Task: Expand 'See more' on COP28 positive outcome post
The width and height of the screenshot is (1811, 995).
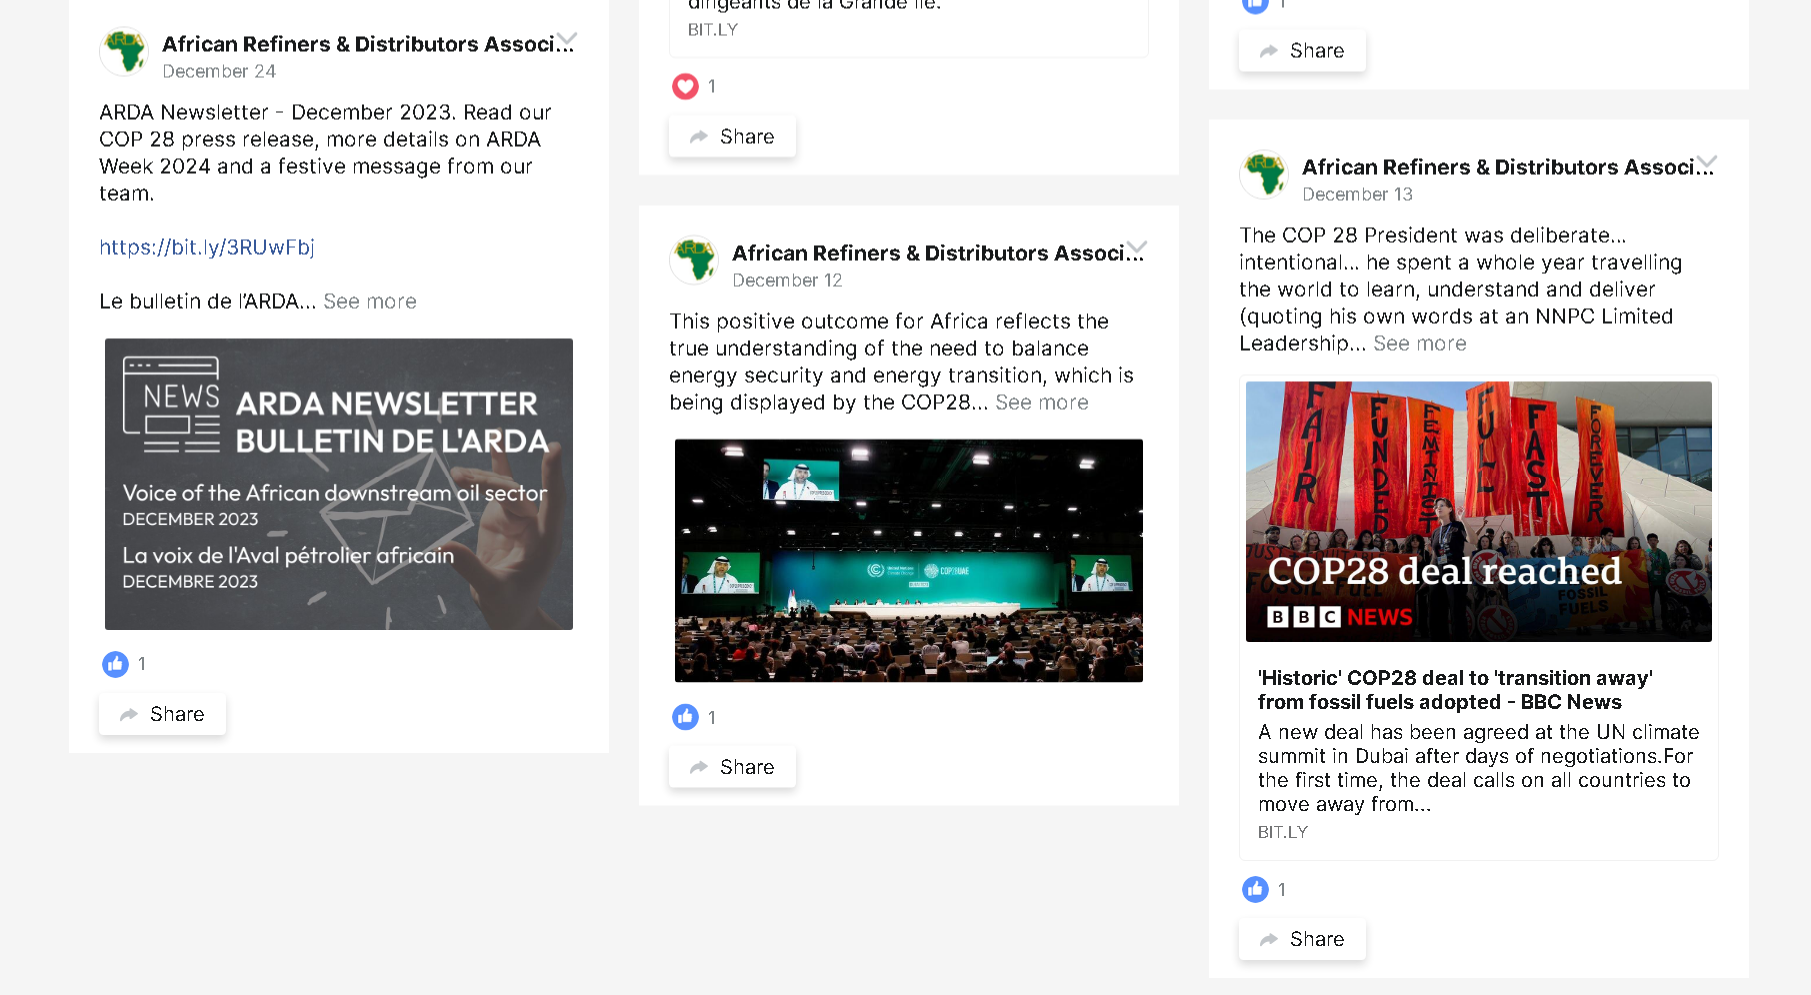Action: 1042,403
